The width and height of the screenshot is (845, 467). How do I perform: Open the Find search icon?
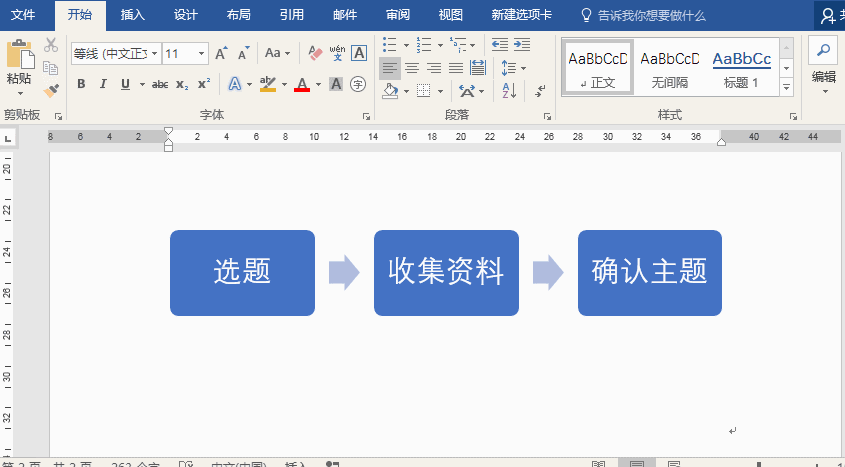(x=823, y=51)
